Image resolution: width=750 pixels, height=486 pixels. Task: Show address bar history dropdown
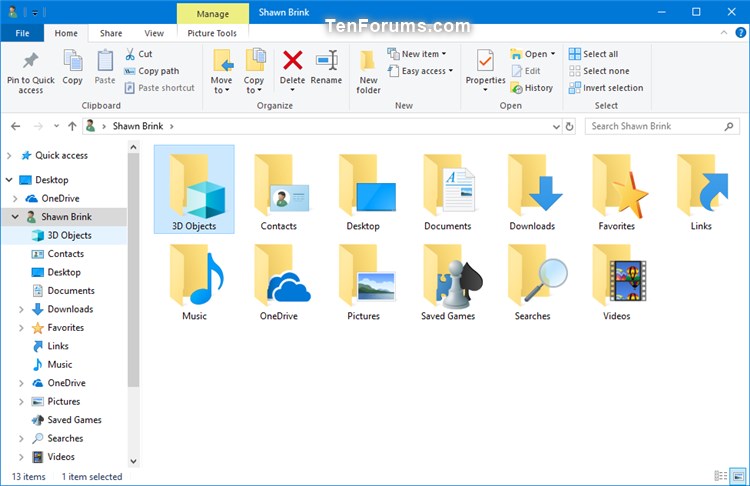[556, 127]
